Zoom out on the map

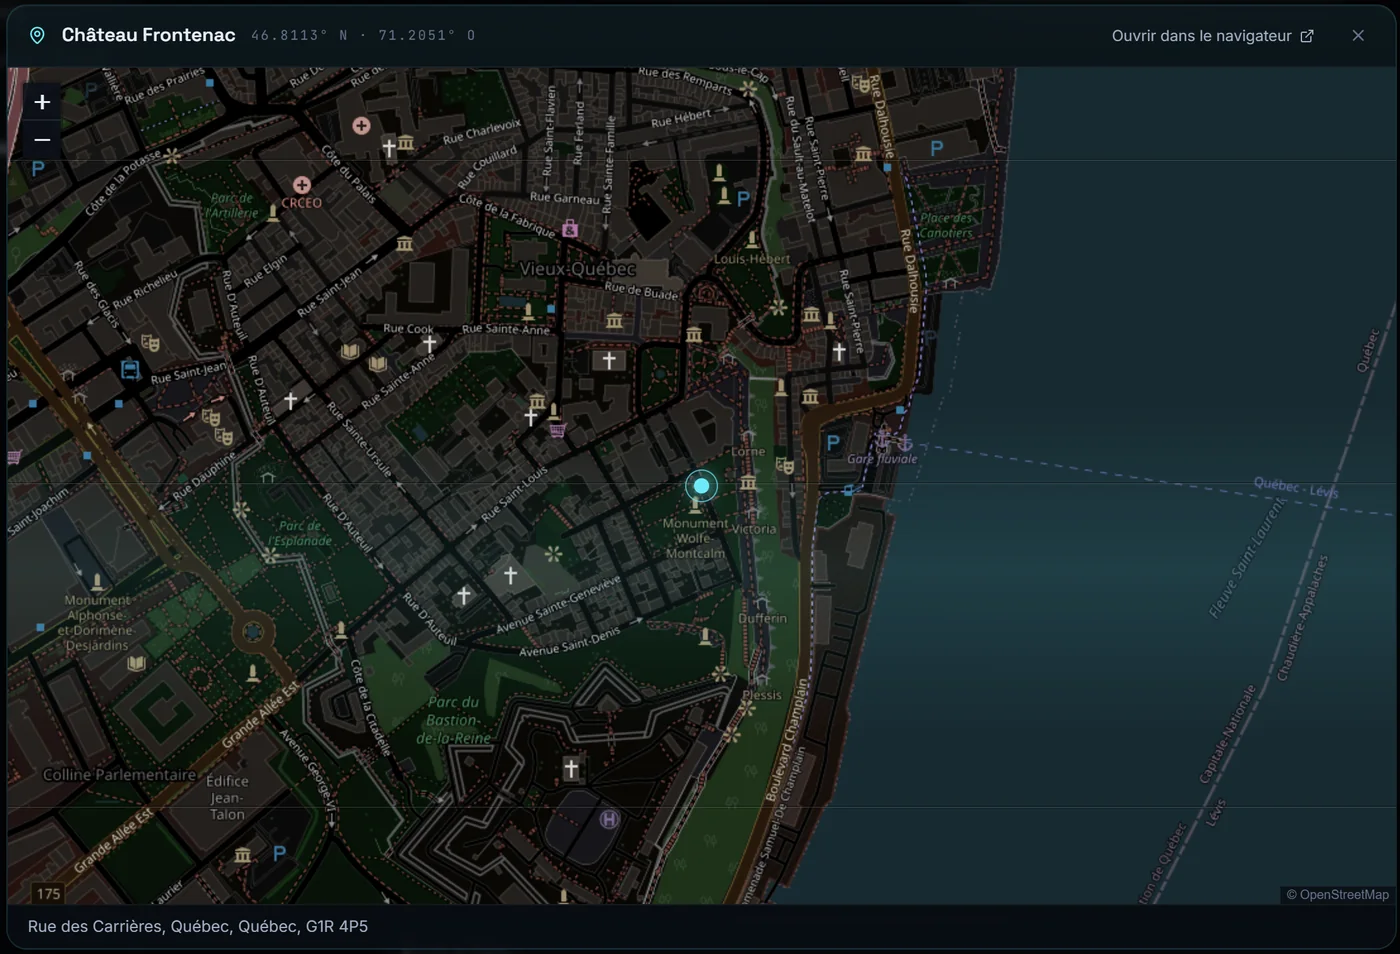42,140
